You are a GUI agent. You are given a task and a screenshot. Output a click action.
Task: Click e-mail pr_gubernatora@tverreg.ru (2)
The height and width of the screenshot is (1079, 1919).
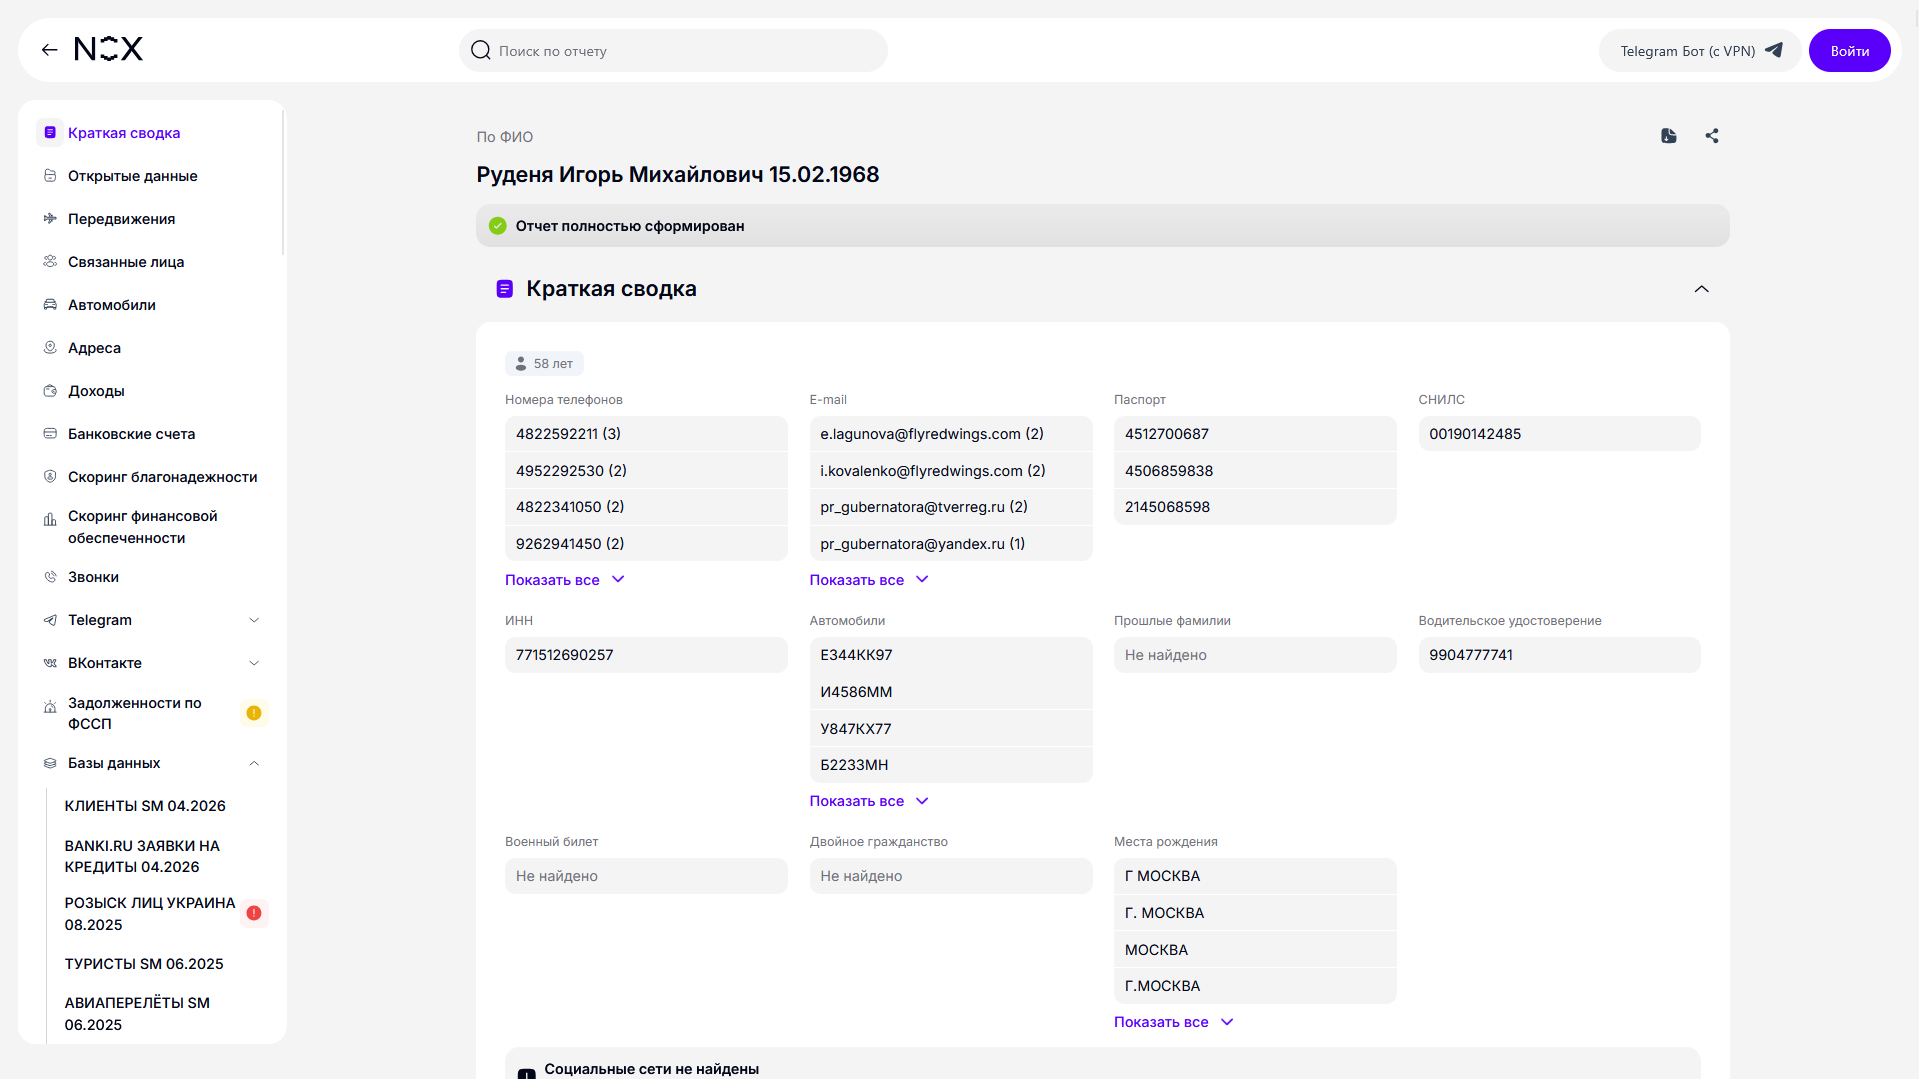(951, 507)
